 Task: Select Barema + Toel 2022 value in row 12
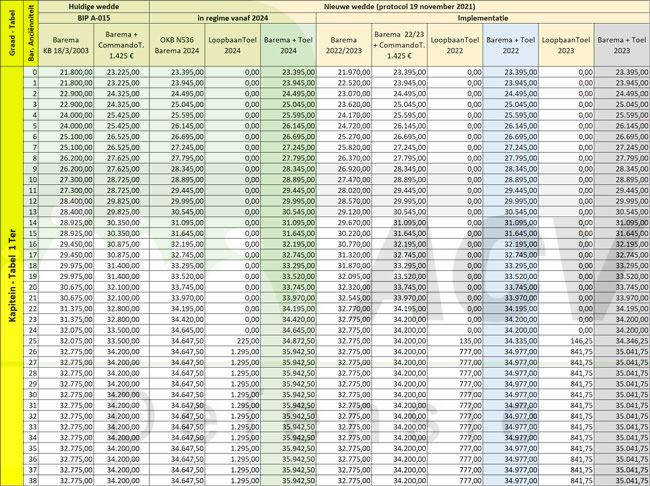[x=511, y=201]
